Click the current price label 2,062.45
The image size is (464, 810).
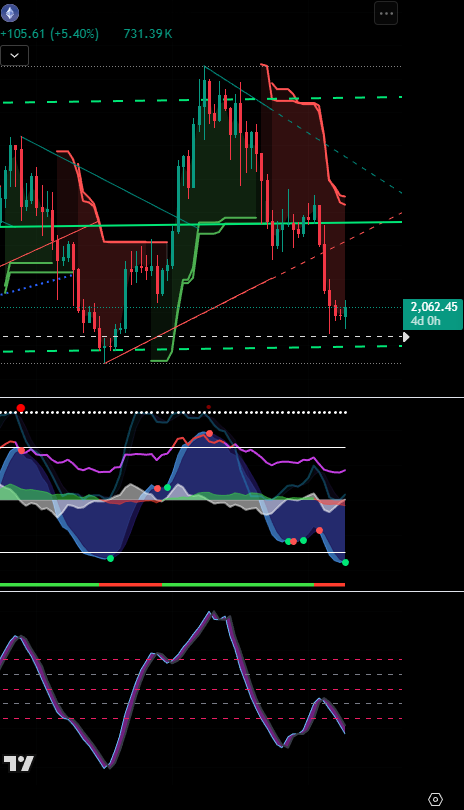tap(434, 307)
